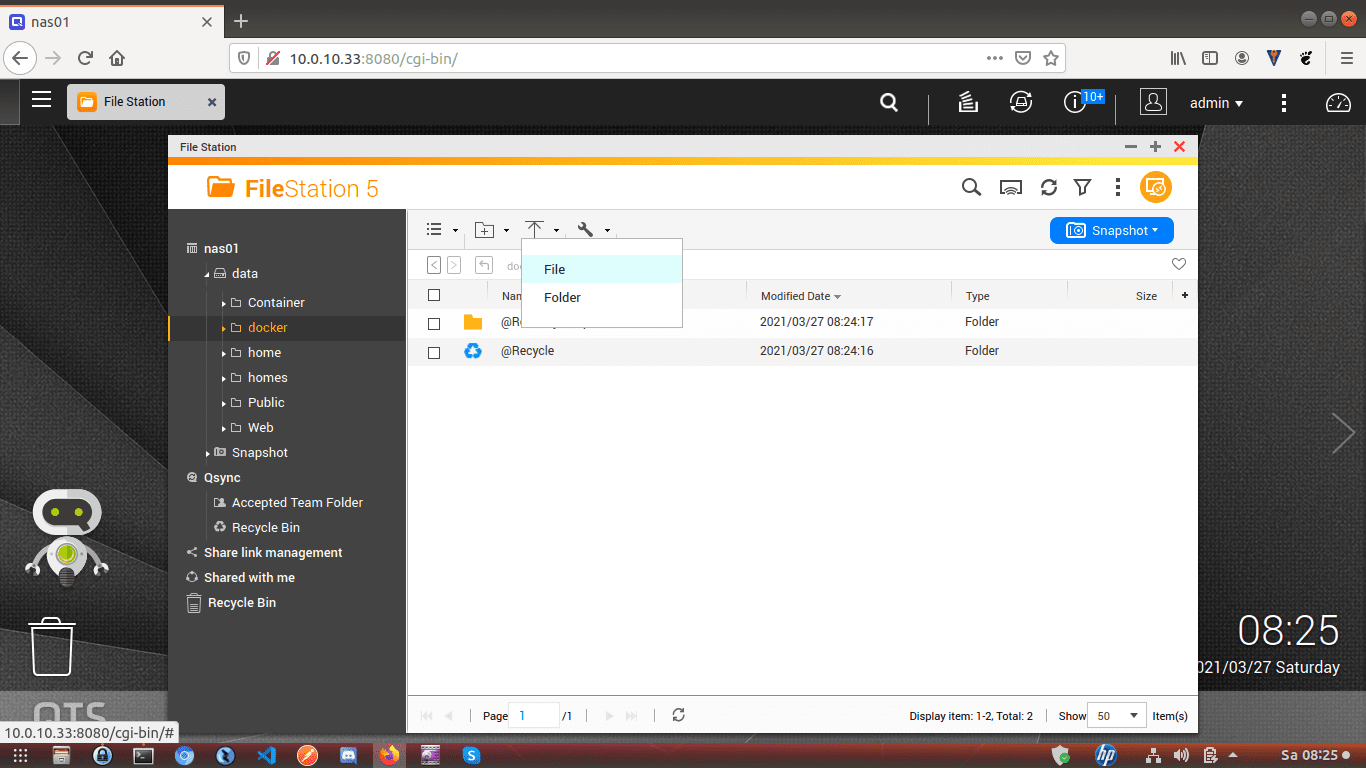Add a column with the plus button
This screenshot has width=1366, height=768.
coord(1185,295)
